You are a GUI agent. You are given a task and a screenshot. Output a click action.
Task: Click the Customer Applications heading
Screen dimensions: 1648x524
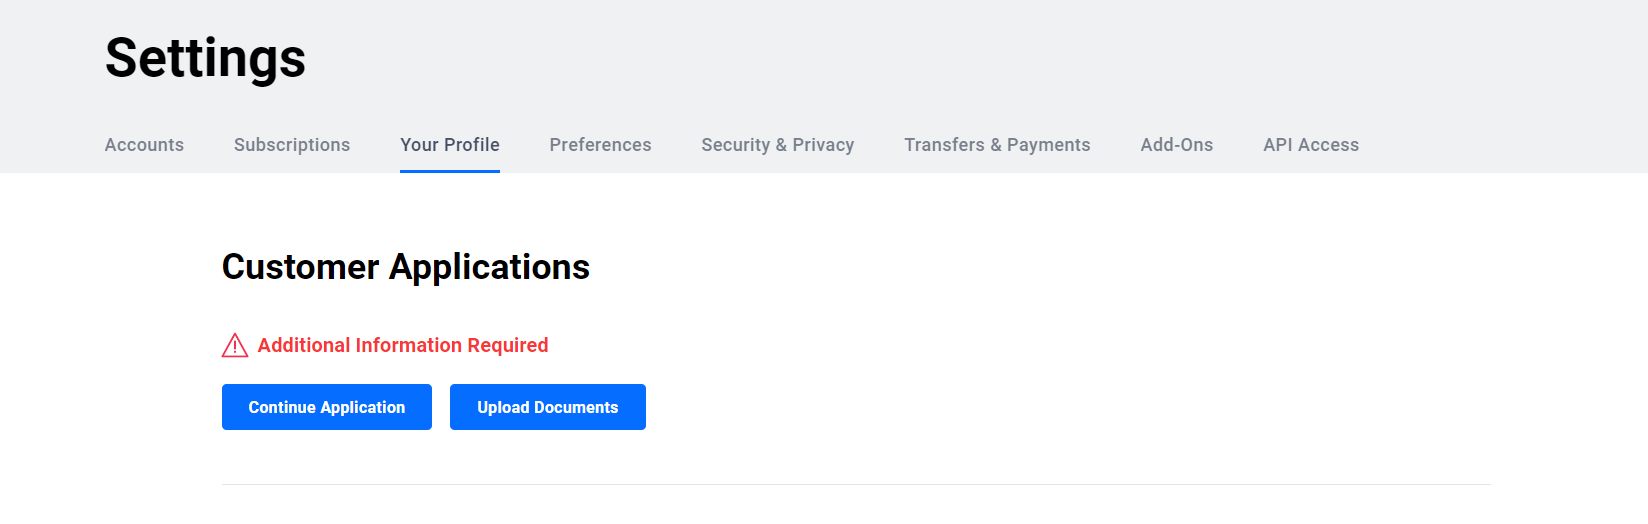406,267
